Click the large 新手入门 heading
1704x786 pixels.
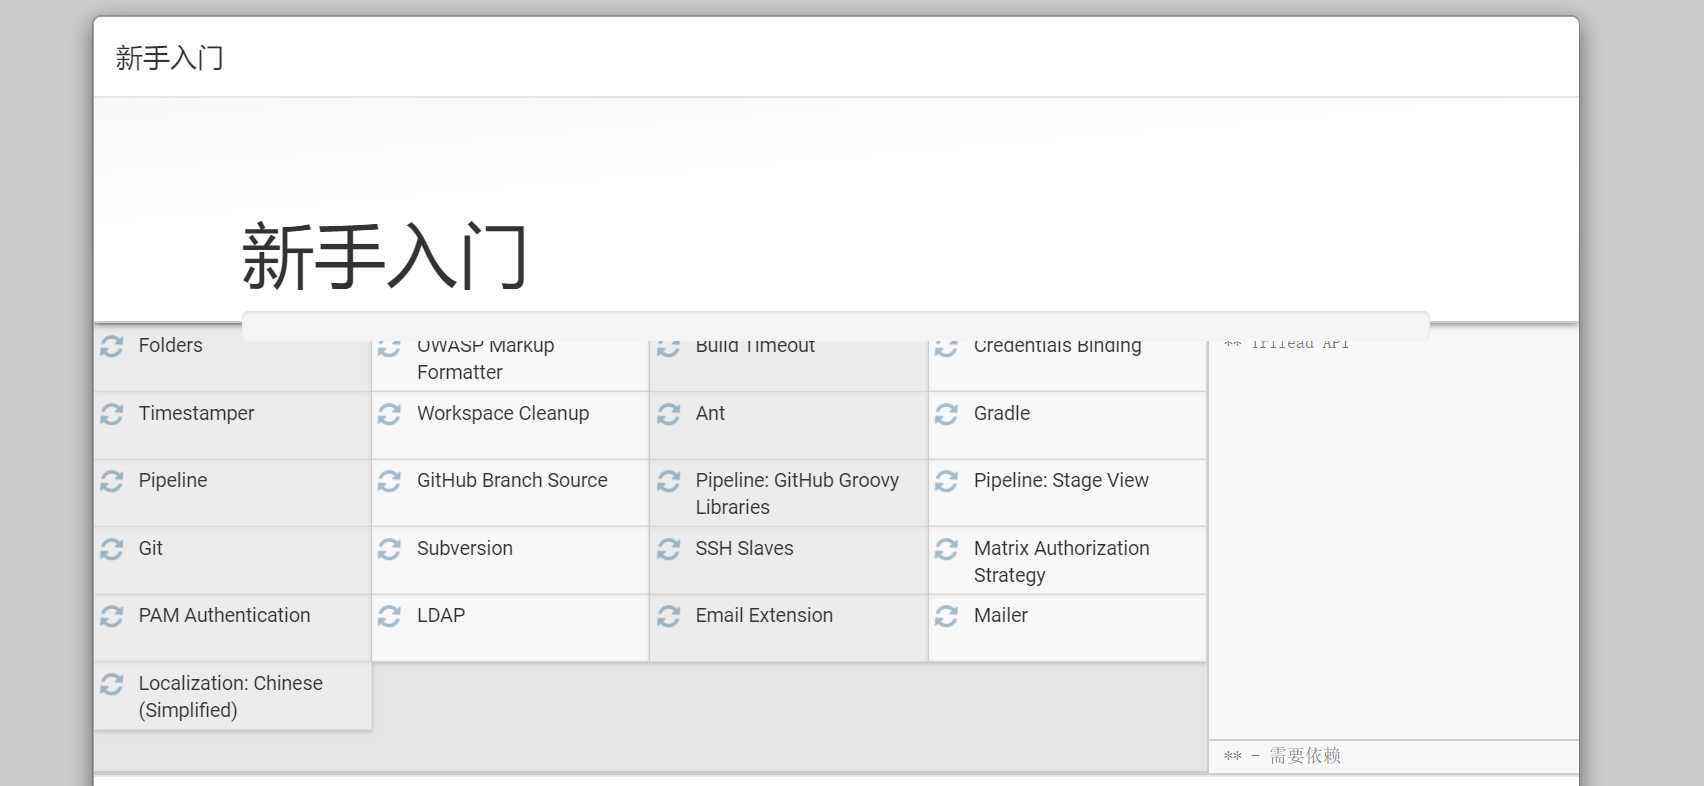(385, 256)
